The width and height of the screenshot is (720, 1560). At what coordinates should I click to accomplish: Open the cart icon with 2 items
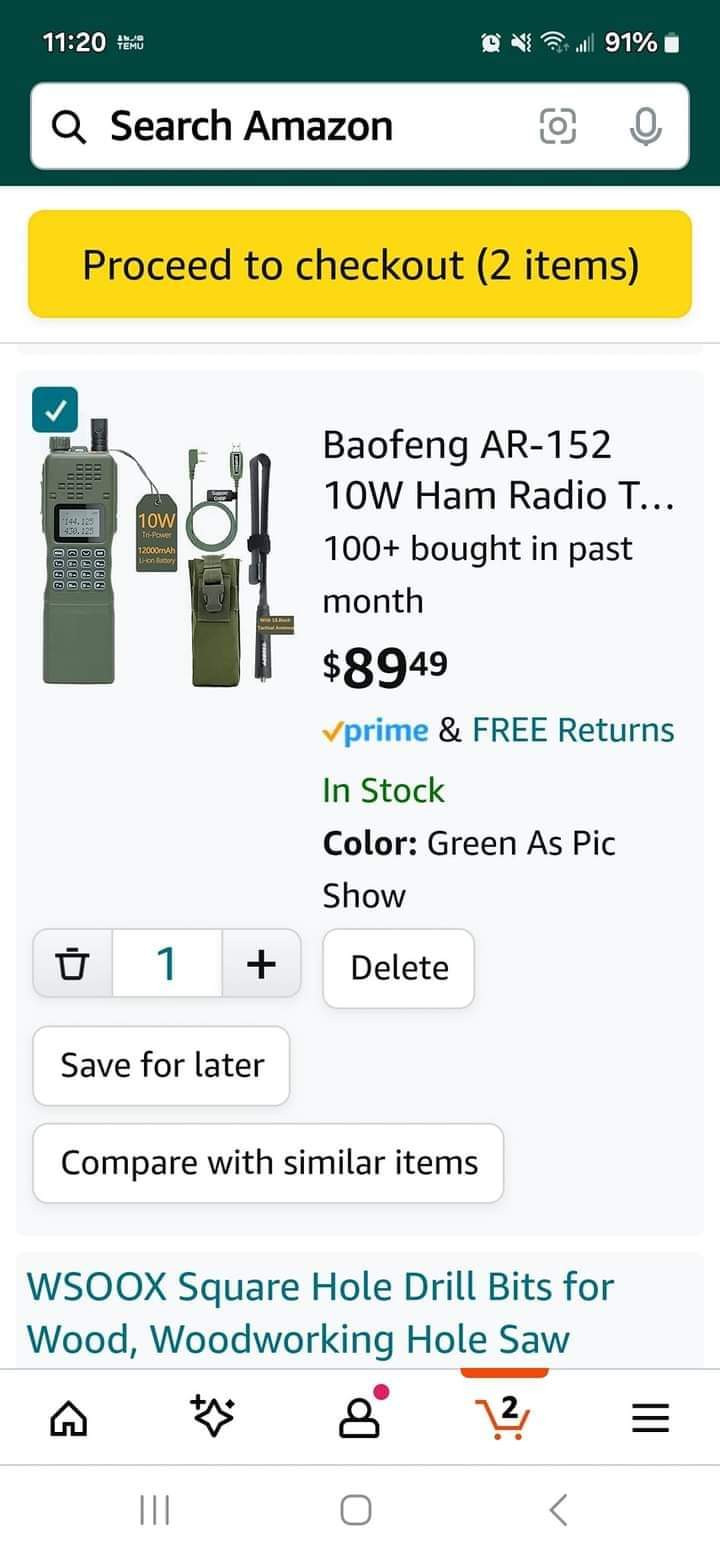[x=504, y=1417]
